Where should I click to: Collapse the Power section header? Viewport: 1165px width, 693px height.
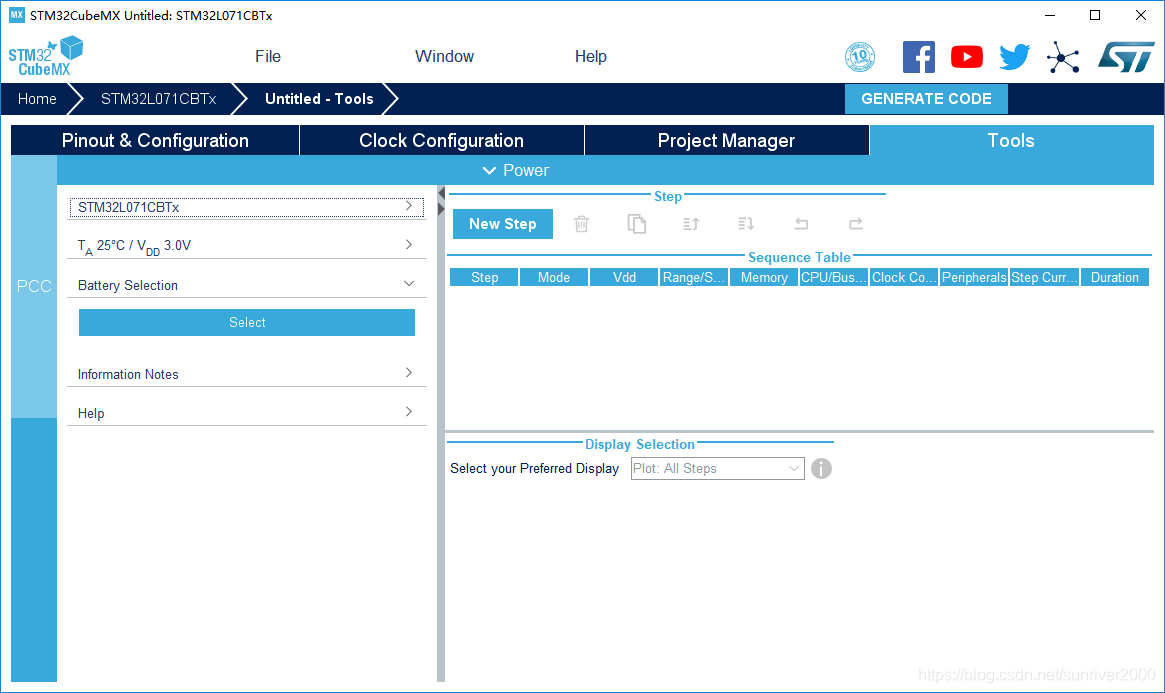coord(516,170)
